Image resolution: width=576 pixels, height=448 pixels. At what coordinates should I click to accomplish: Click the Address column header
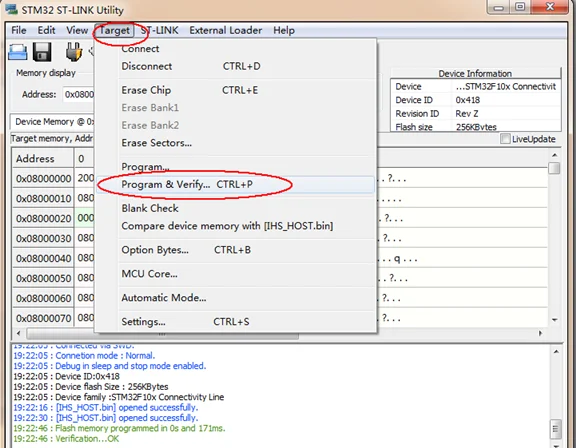point(43,159)
